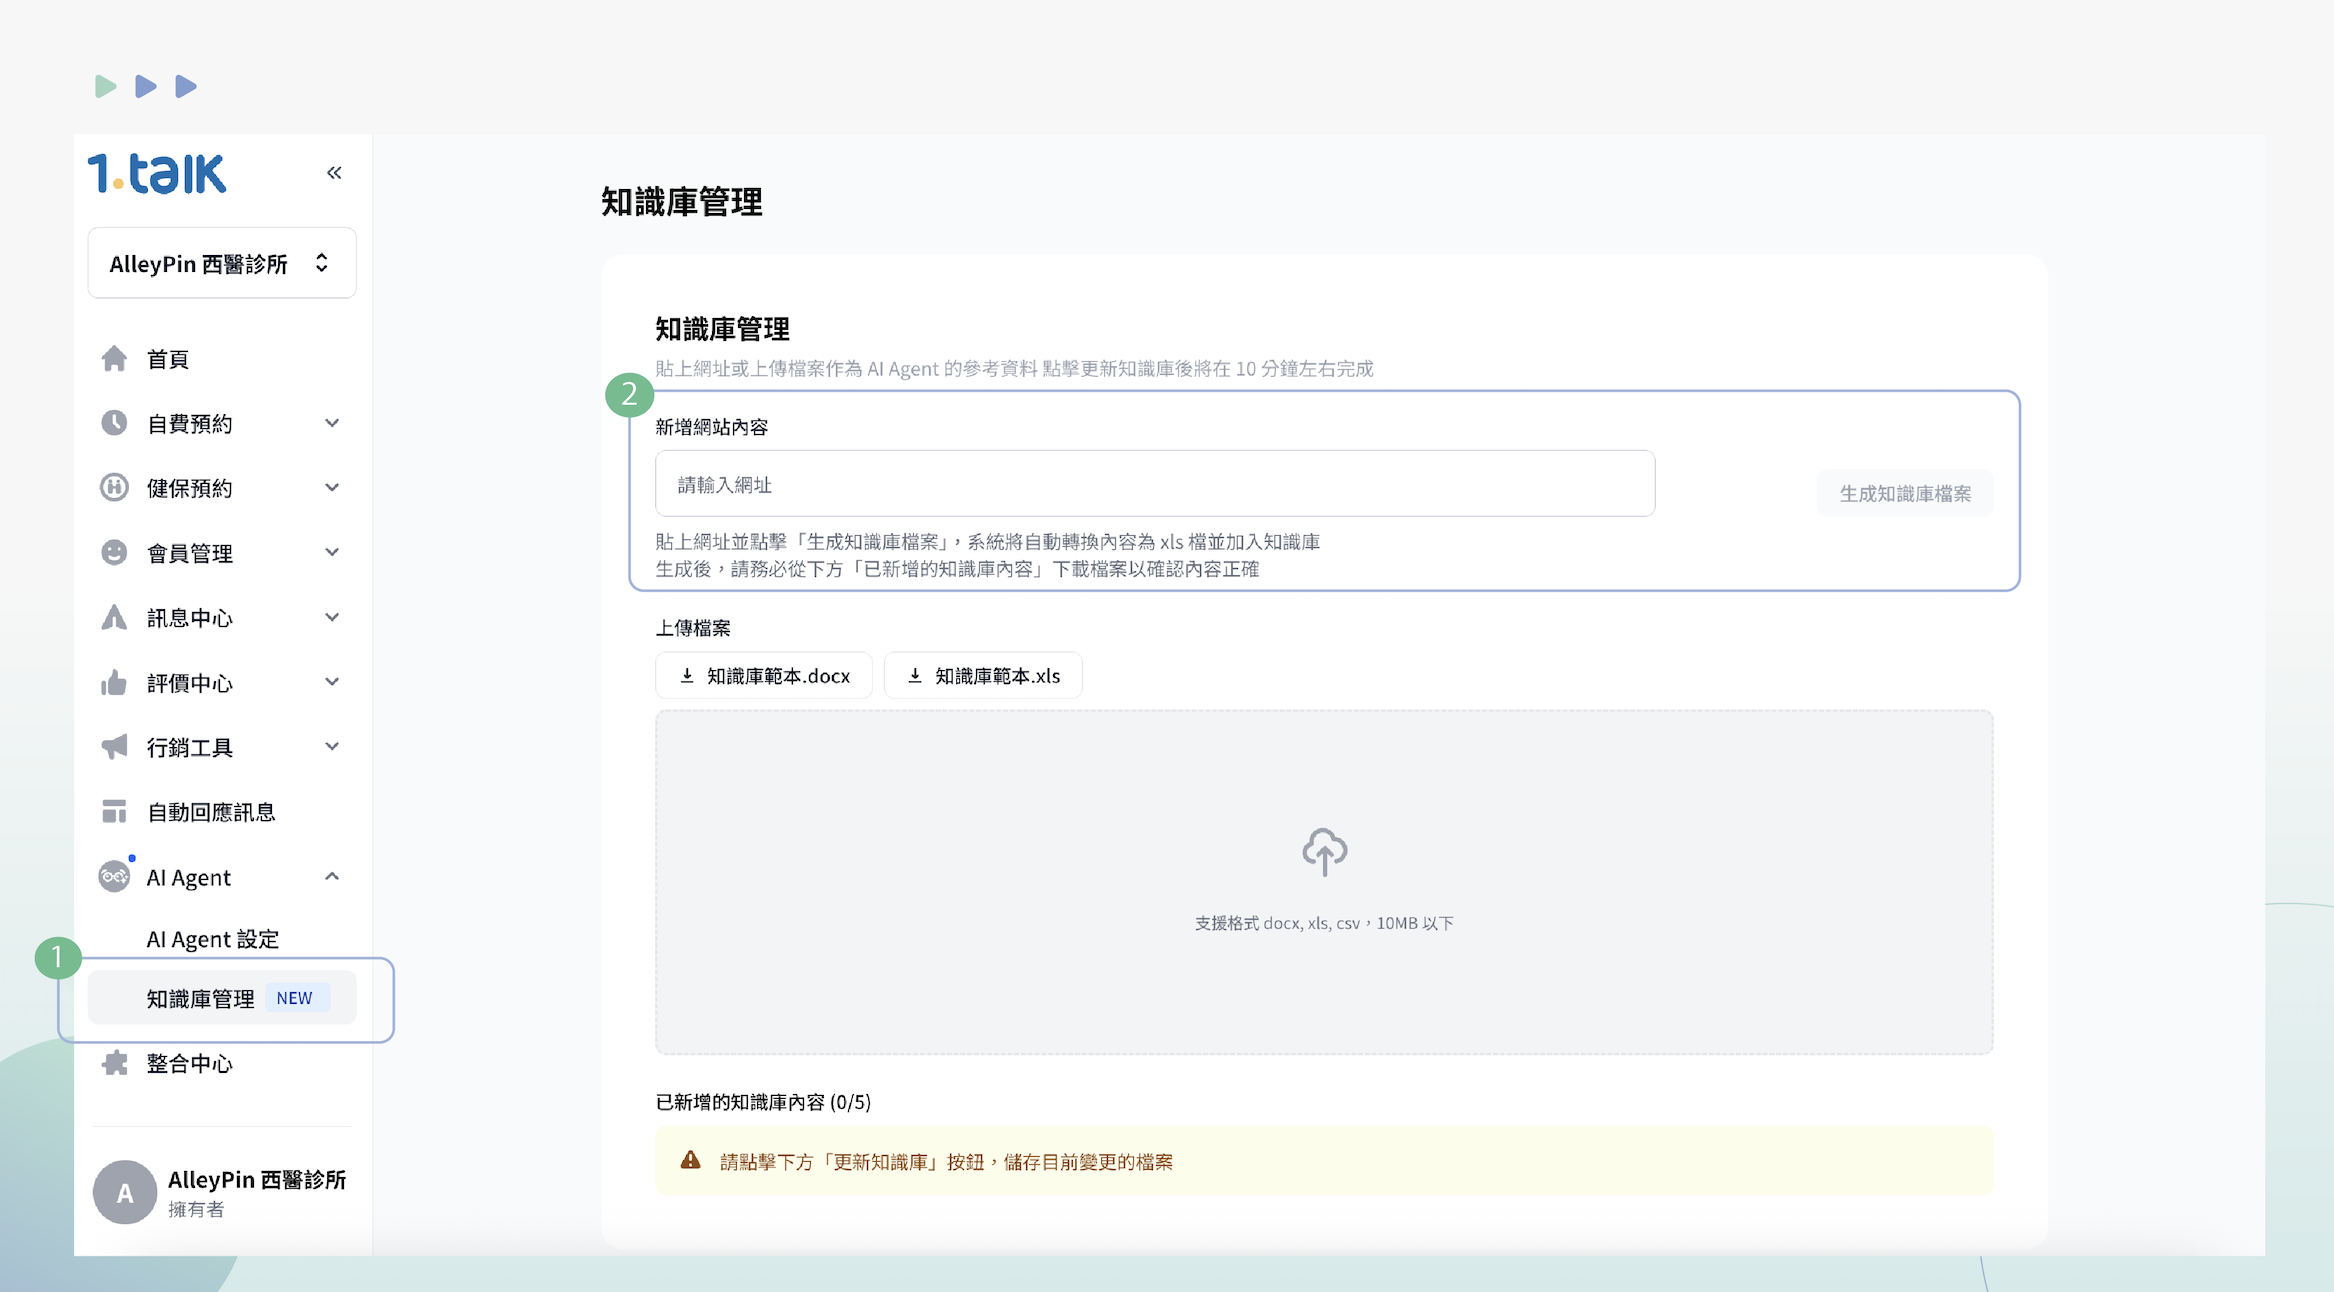Viewport: 2334px width, 1292px height.
Task: Click the thumbs-up icon for 評價中心
Action: [x=114, y=683]
